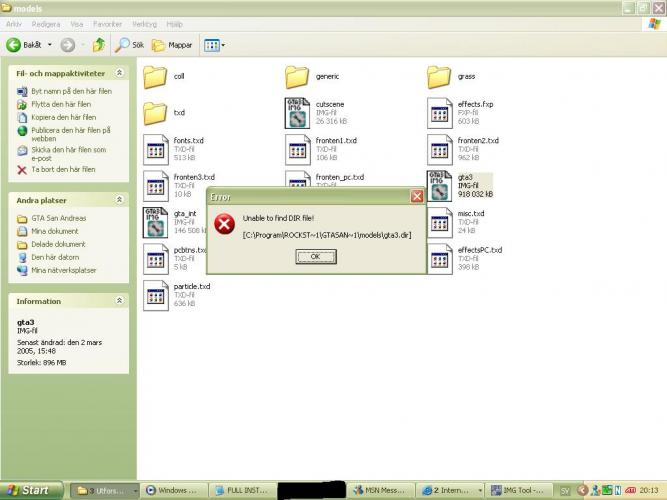Select the effectsPC.txd file icon
This screenshot has height=500, width=667.
tap(439, 259)
